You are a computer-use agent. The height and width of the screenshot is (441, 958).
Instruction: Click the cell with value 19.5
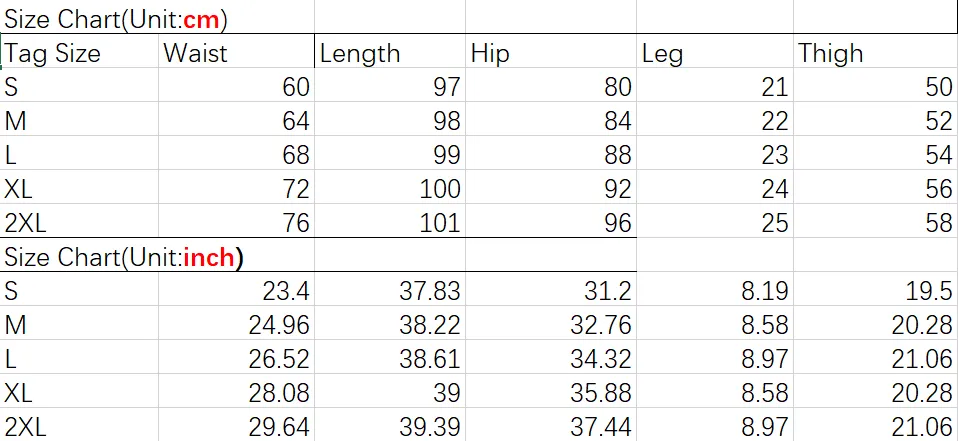876,289
